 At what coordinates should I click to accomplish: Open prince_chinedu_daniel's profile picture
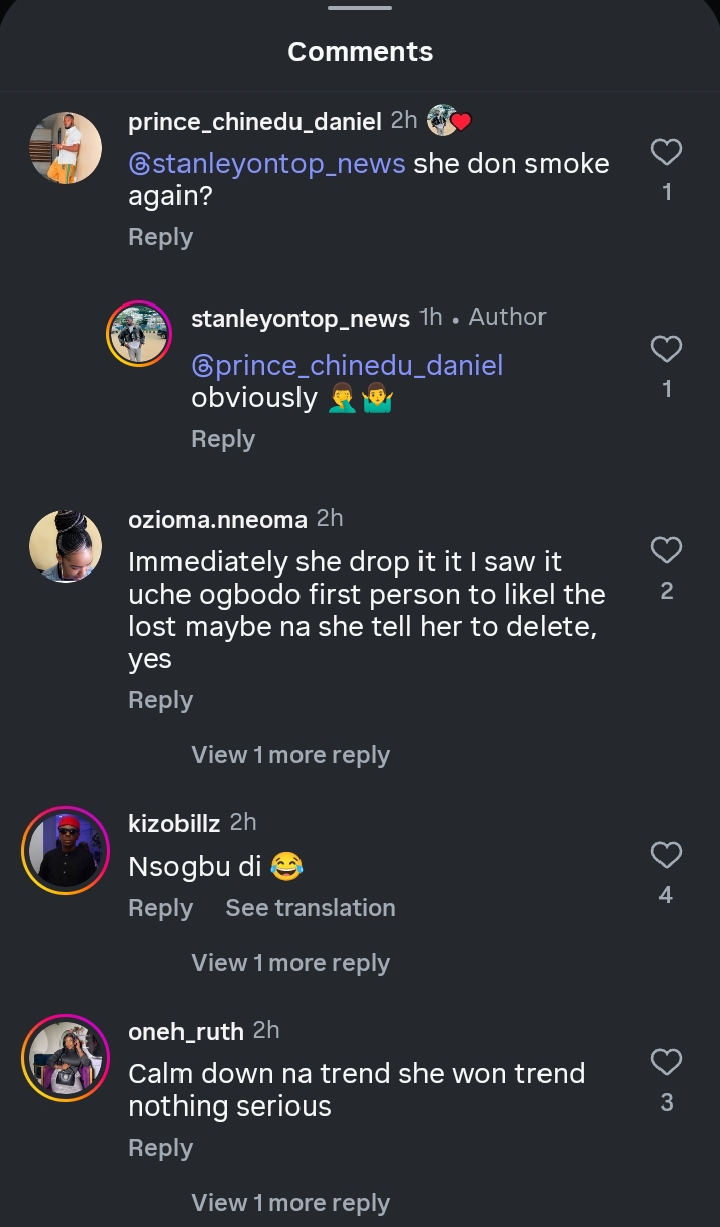66,148
